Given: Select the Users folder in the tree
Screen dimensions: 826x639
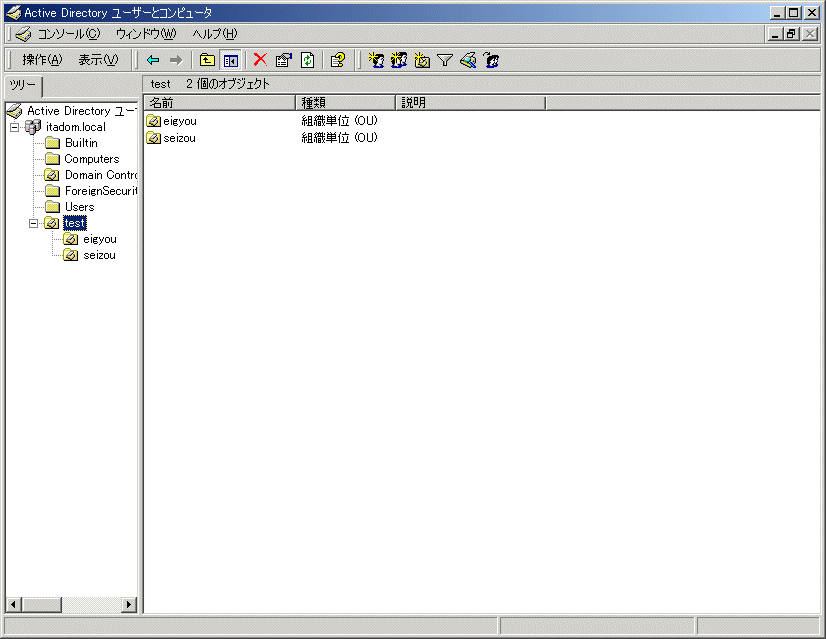Looking at the screenshot, I should tap(80, 207).
